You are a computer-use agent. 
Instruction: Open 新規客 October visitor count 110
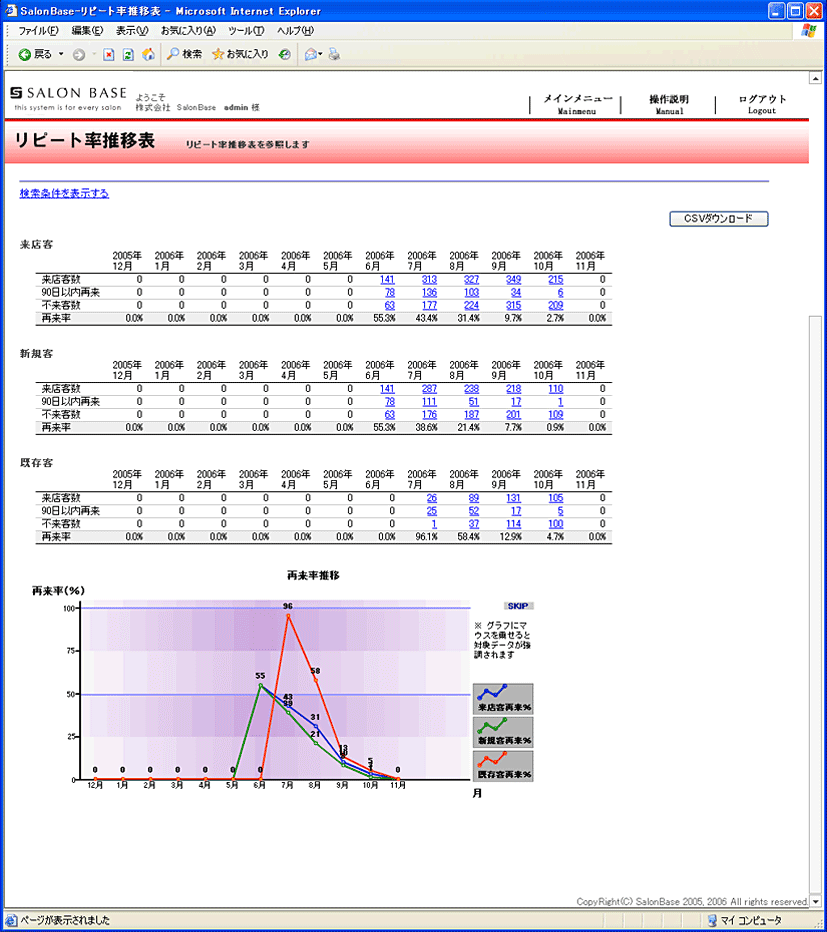(x=556, y=389)
